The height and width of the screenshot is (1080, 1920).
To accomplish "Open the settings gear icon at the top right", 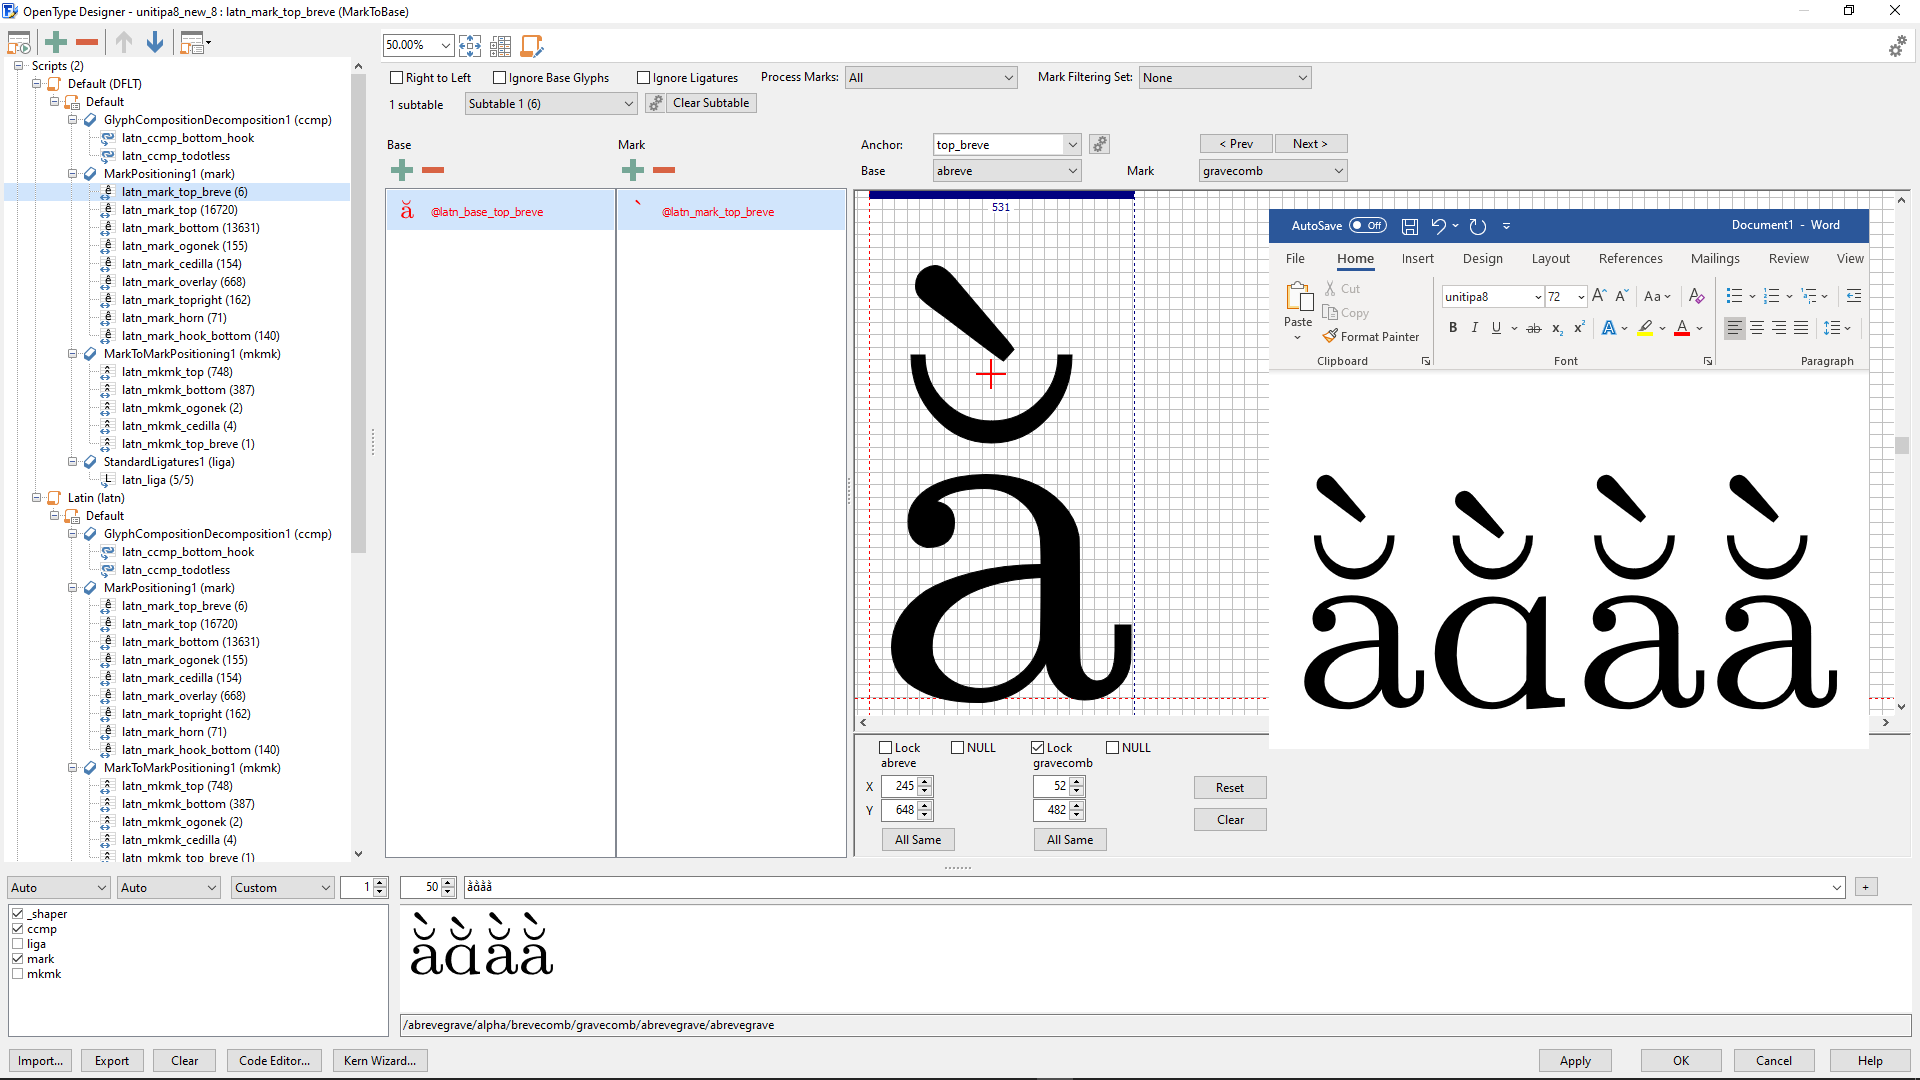I will (1897, 46).
